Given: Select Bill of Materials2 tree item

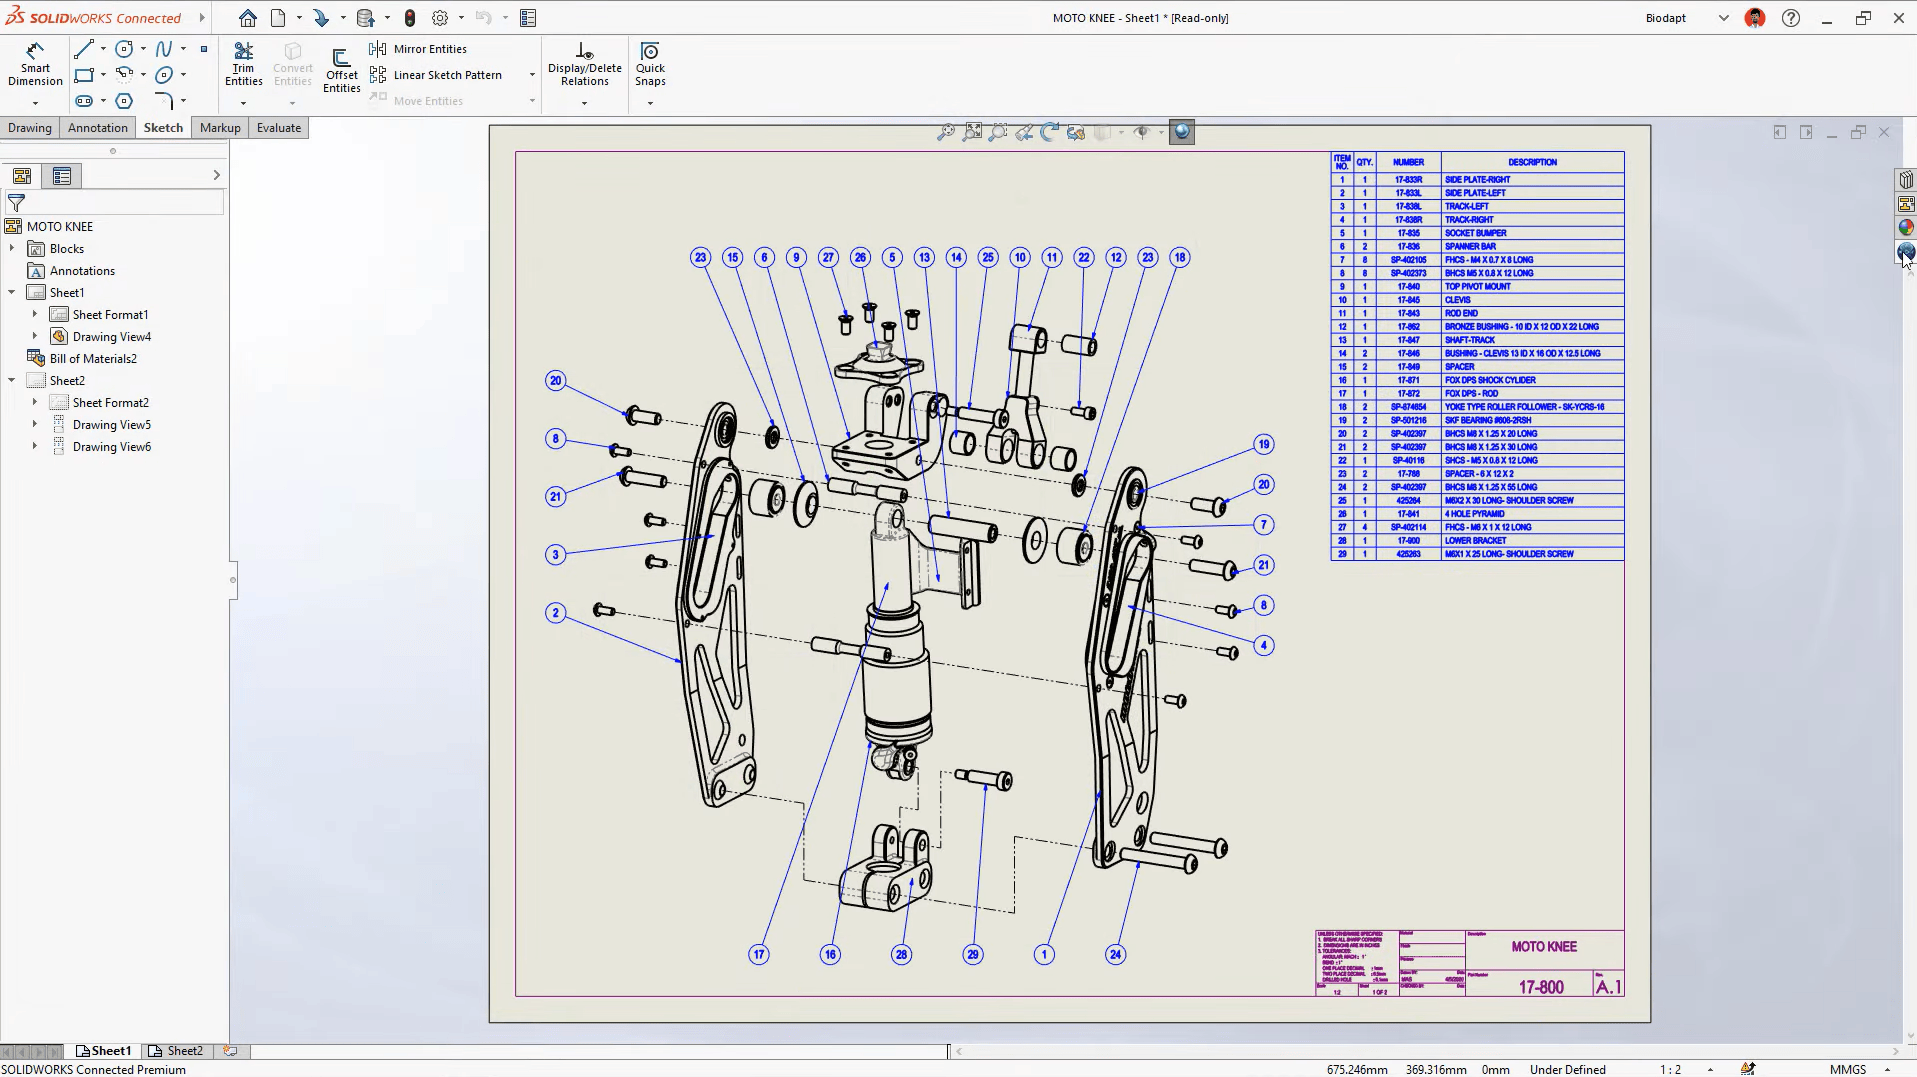Looking at the screenshot, I should pos(83,359).
